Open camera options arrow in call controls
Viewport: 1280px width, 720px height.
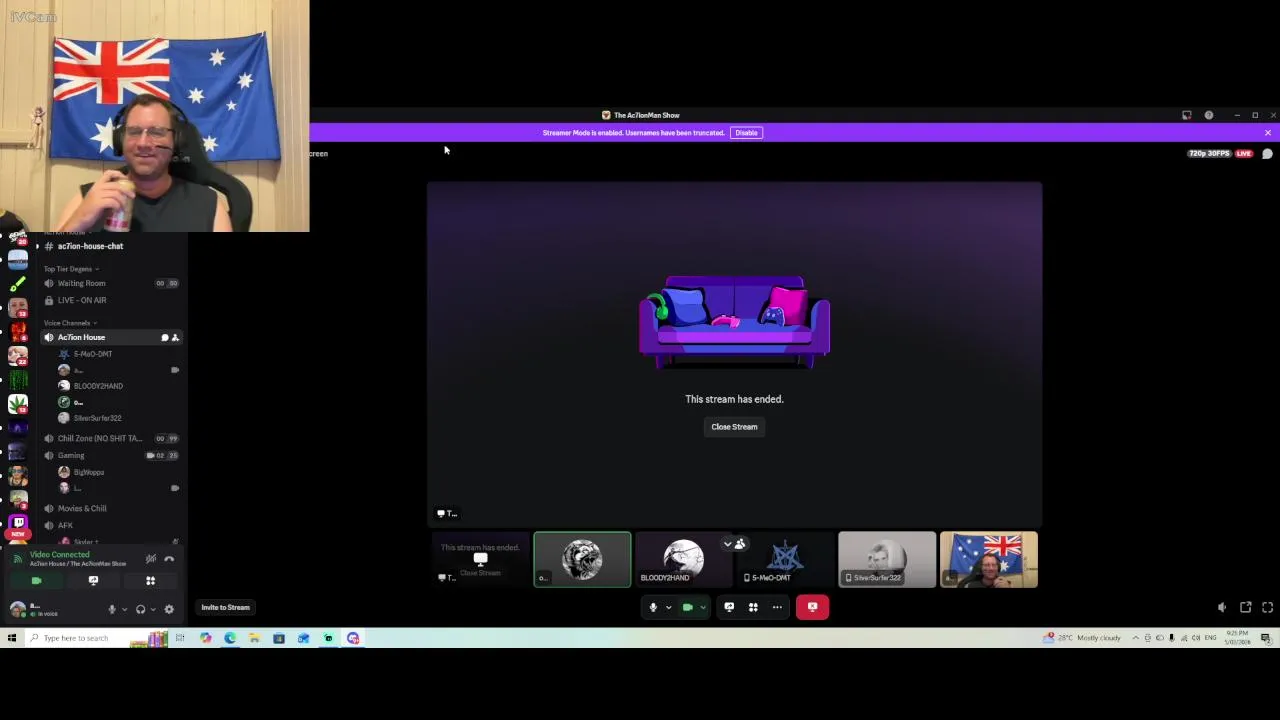click(702, 607)
